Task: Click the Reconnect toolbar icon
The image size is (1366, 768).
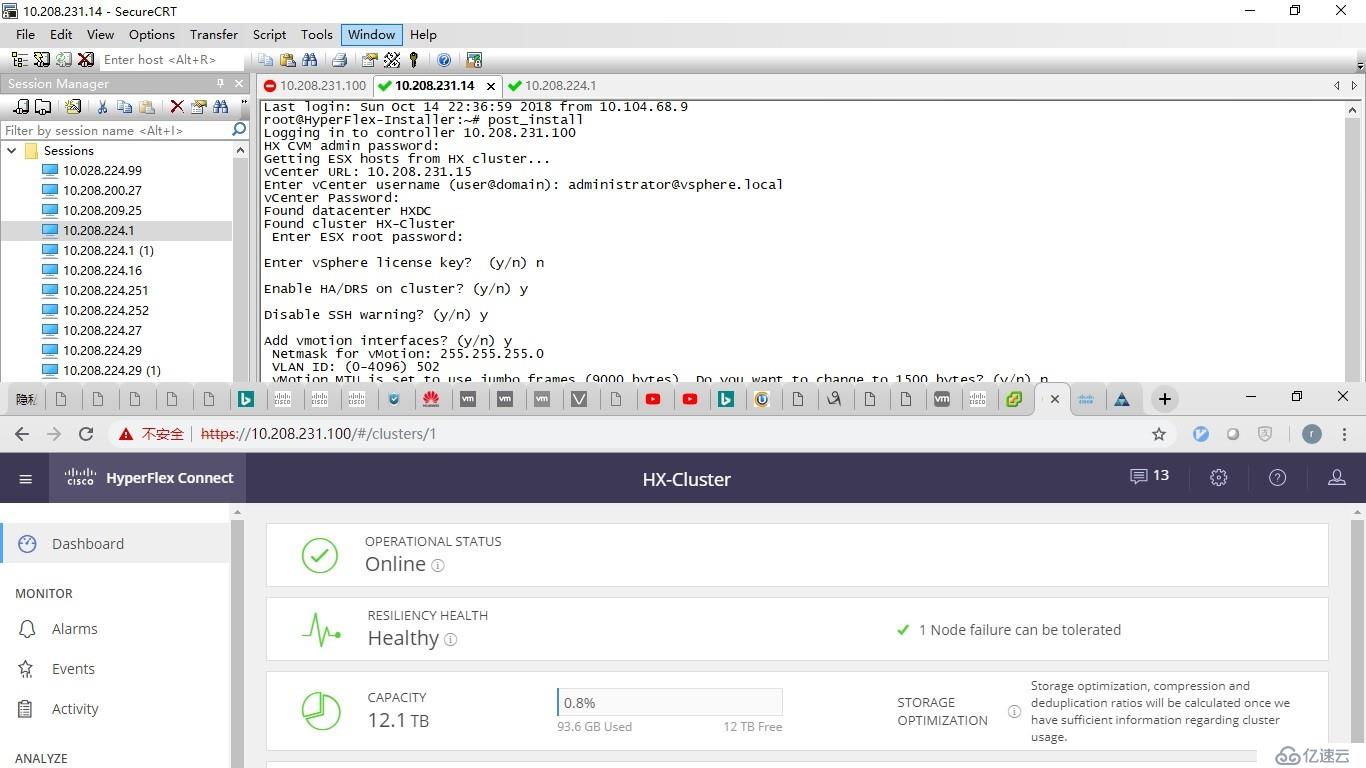Action: click(63, 60)
